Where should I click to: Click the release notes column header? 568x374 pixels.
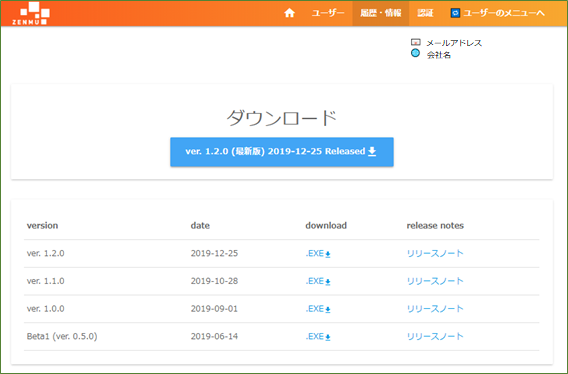pyautogui.click(x=435, y=225)
